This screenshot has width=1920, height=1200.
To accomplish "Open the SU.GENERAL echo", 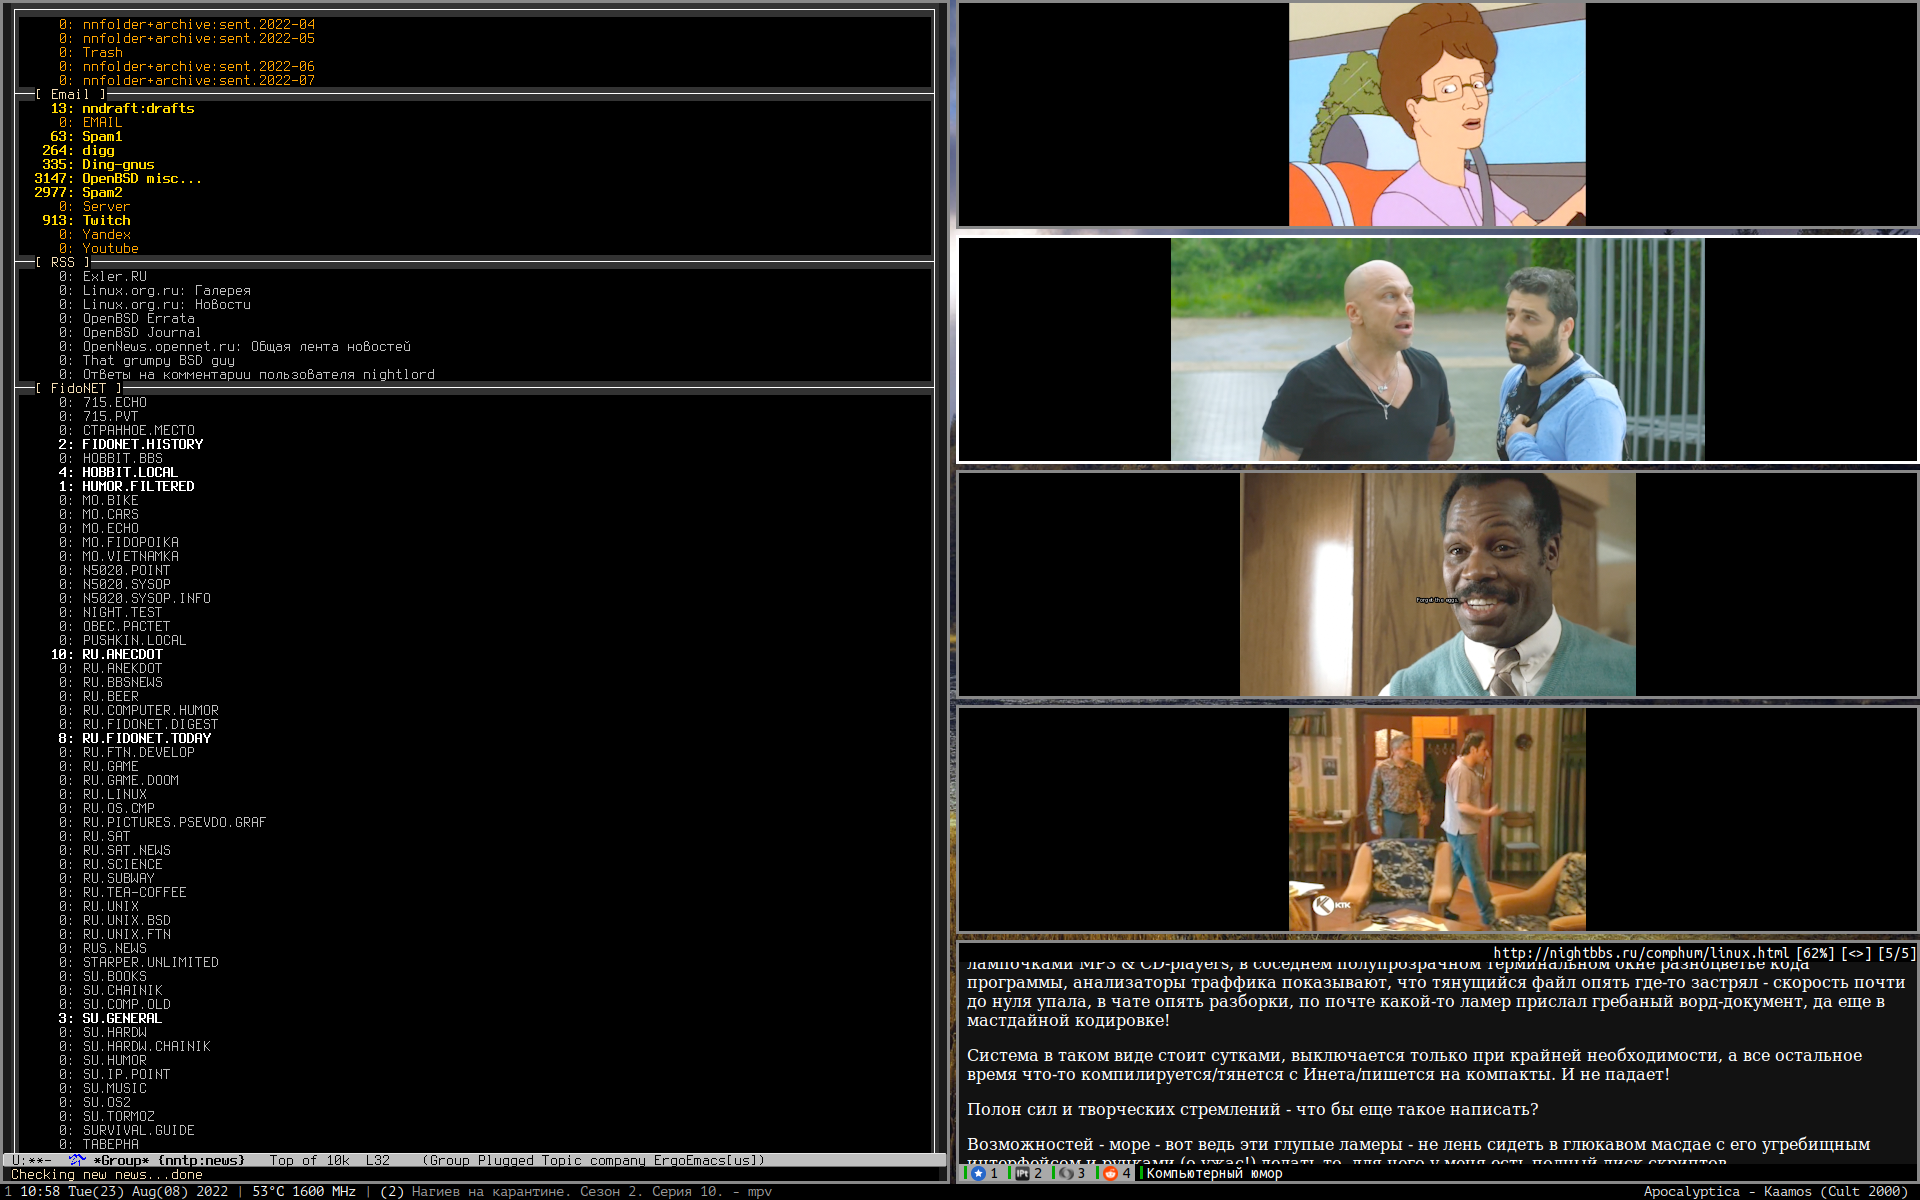I will pyautogui.click(x=122, y=1018).
